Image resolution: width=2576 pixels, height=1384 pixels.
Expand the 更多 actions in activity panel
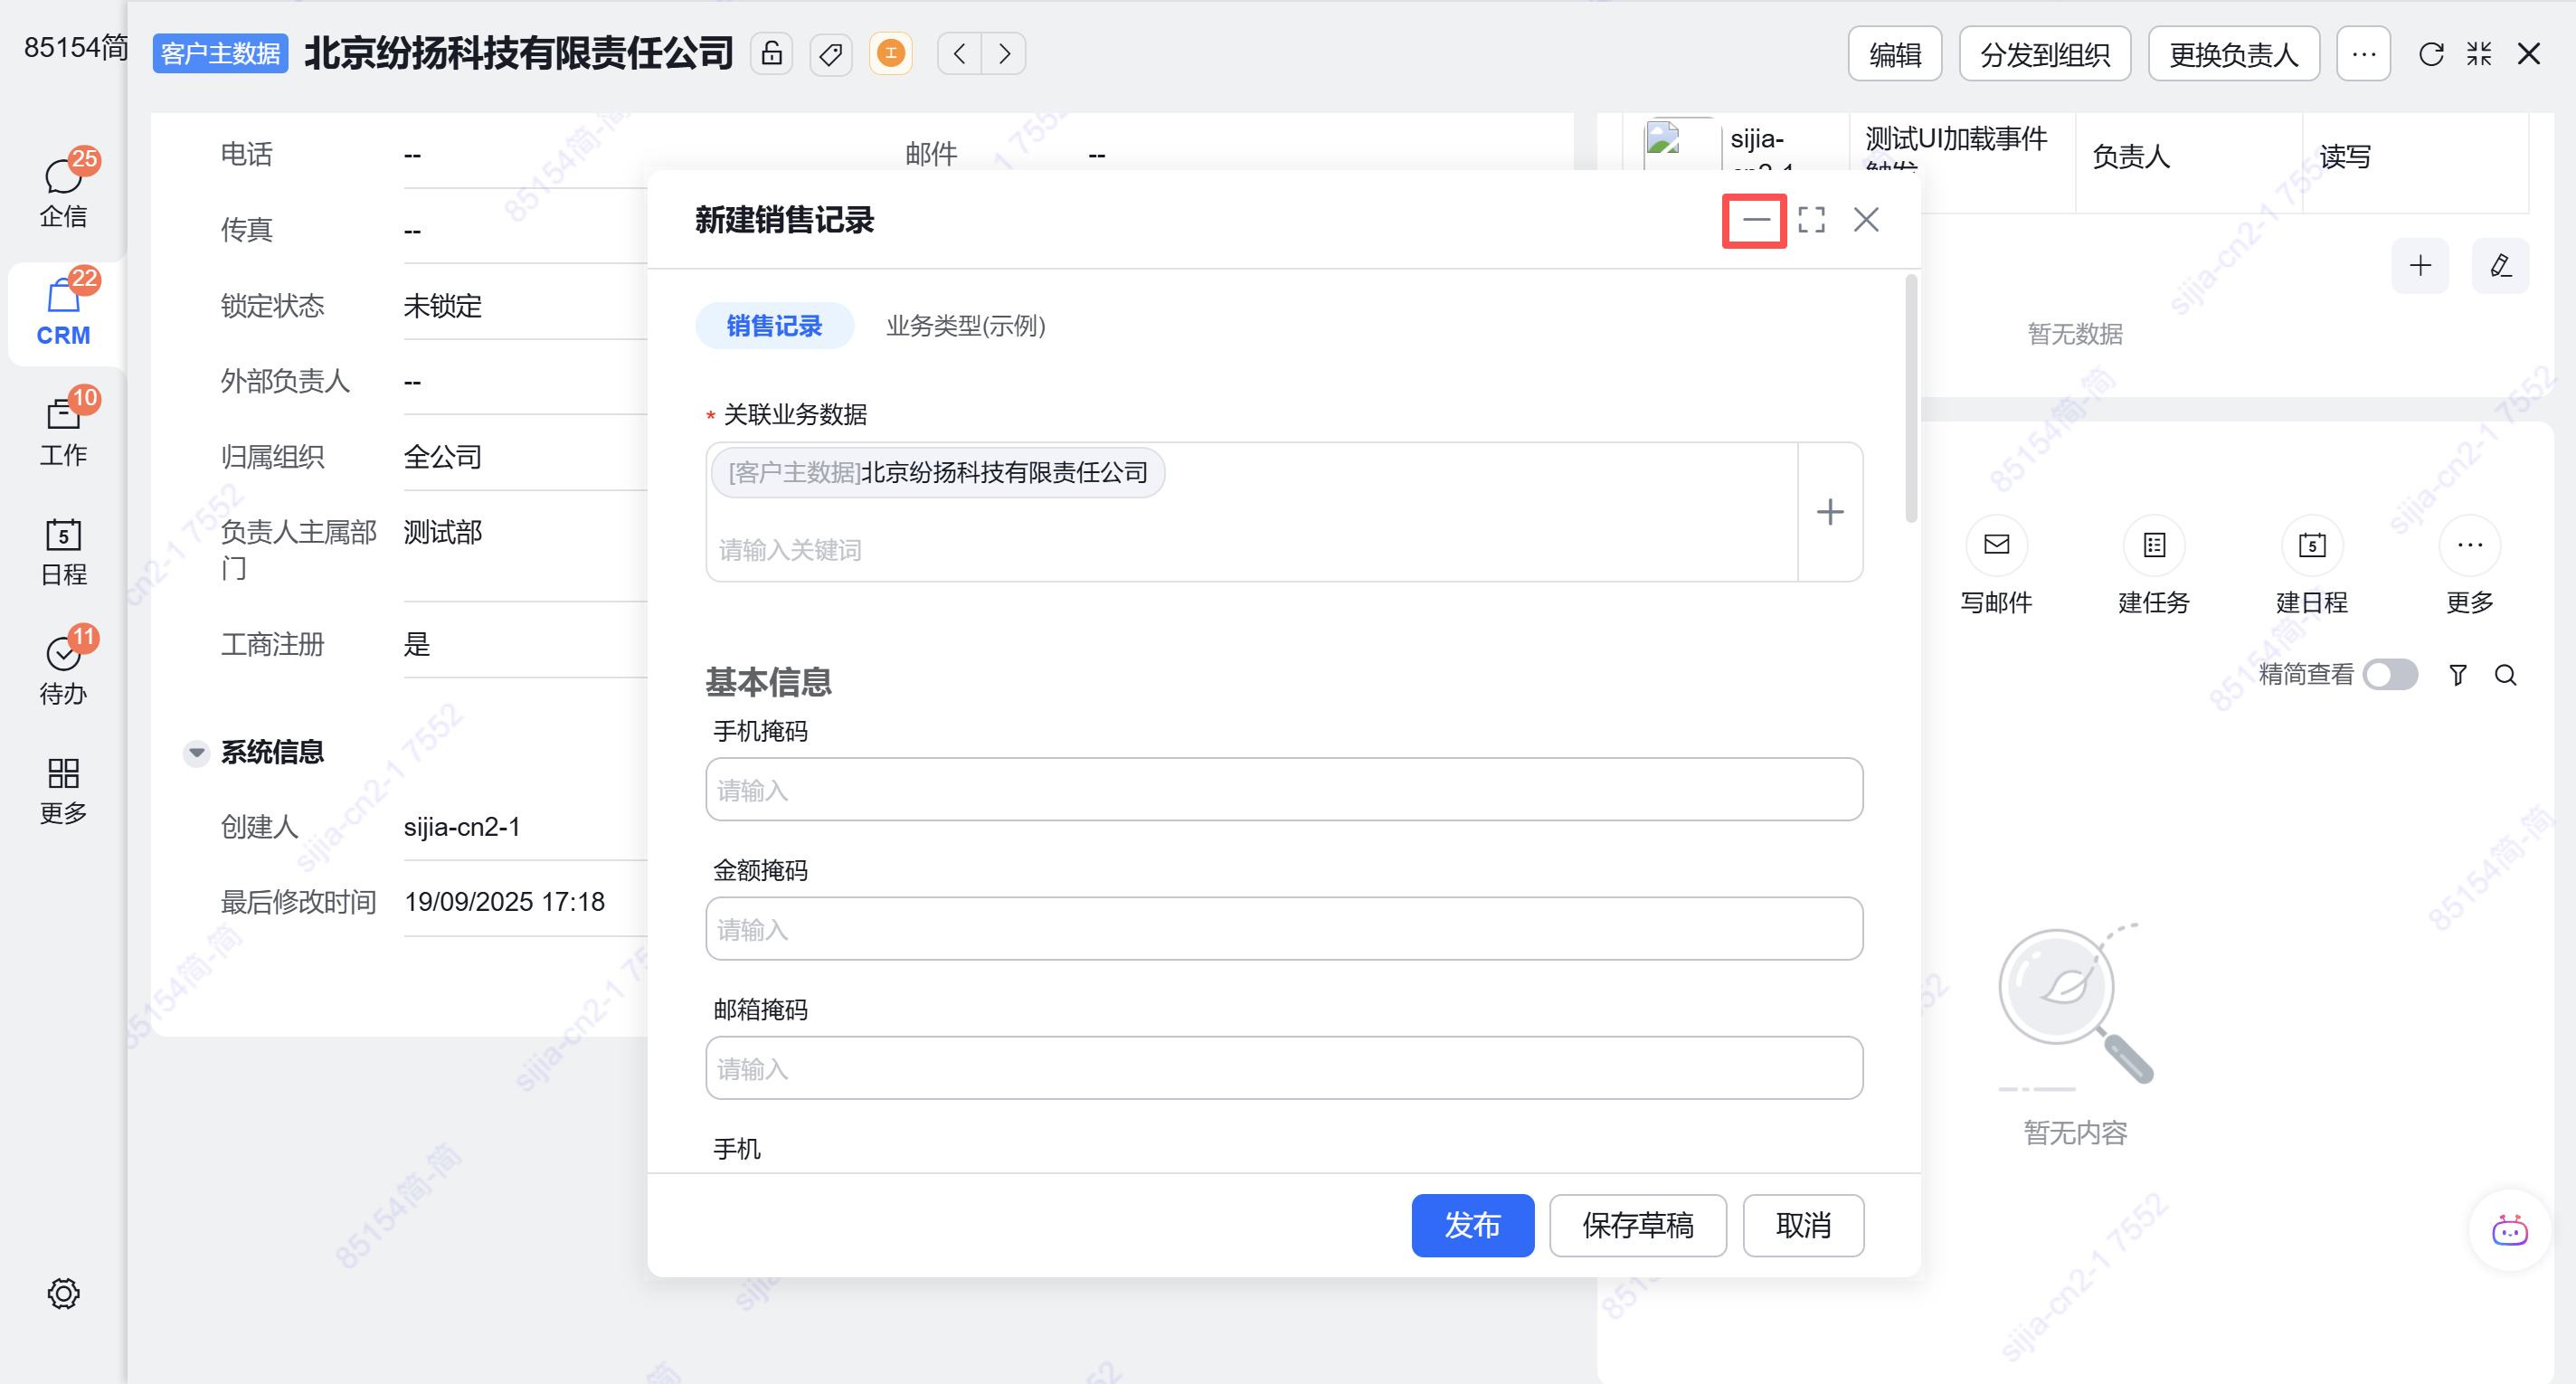tap(2469, 545)
